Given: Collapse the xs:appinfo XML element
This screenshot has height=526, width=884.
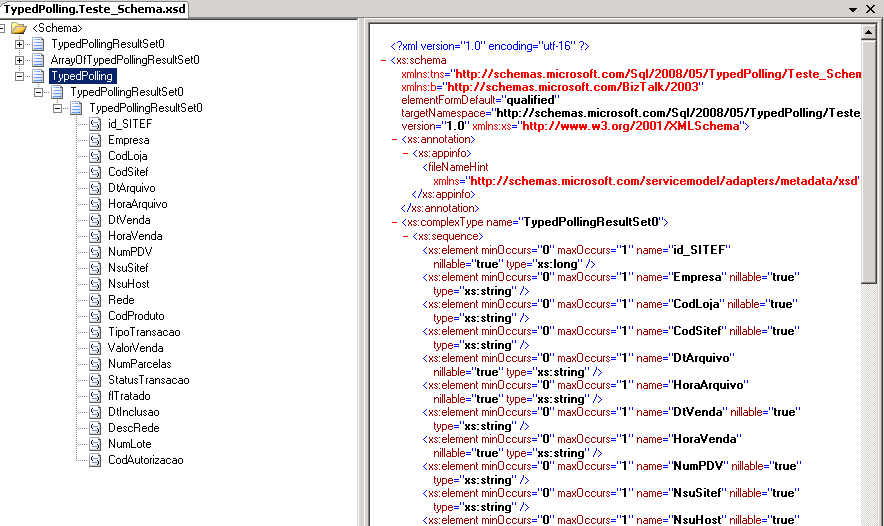Looking at the screenshot, I should pos(405,153).
